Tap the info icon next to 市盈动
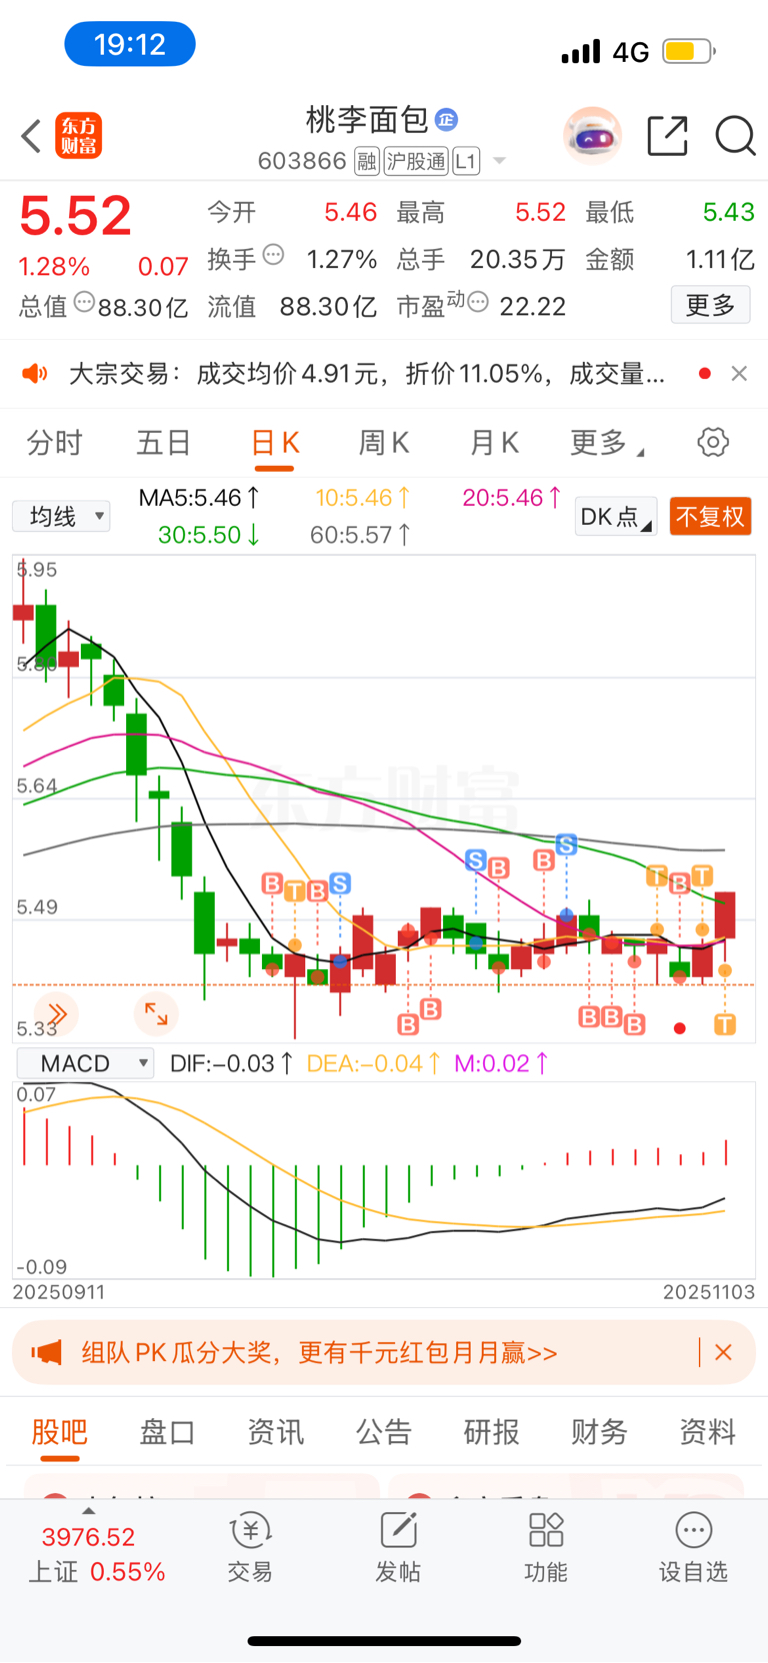This screenshot has height=1663, width=768. tap(478, 301)
